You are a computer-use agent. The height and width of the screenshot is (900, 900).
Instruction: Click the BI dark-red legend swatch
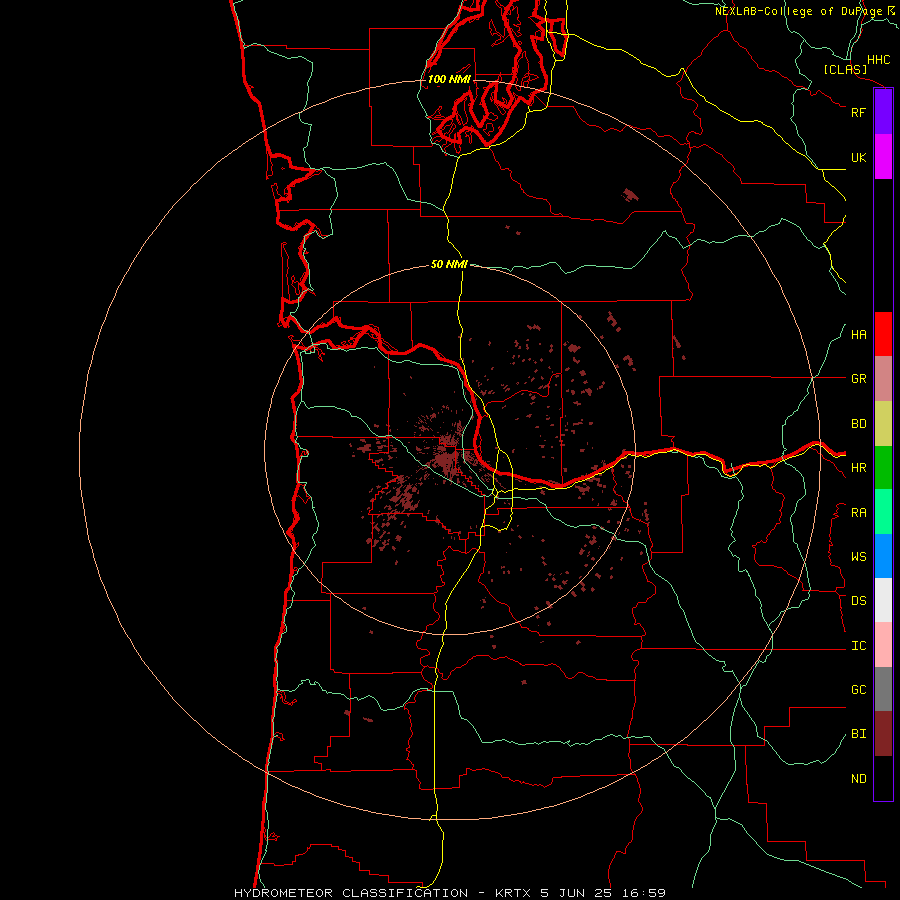883,734
